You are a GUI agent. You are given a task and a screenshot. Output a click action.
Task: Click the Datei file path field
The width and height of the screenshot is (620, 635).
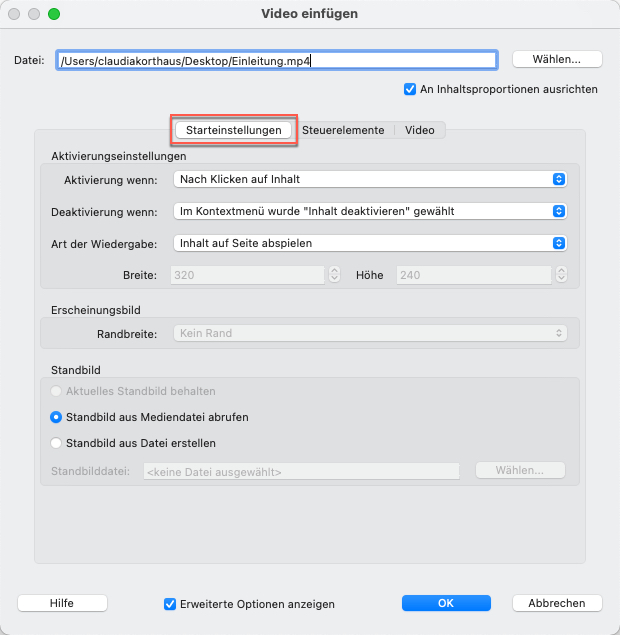[x=276, y=60]
